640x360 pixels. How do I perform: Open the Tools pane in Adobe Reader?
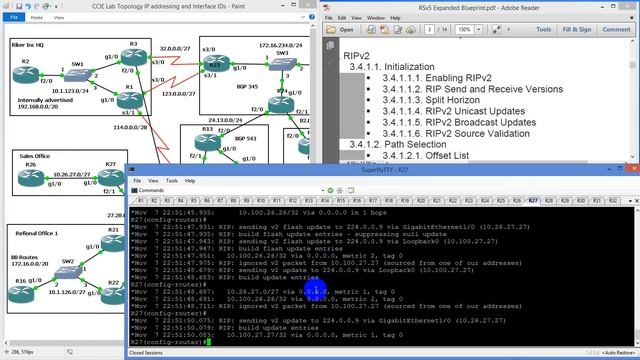pyautogui.click(x=543, y=29)
